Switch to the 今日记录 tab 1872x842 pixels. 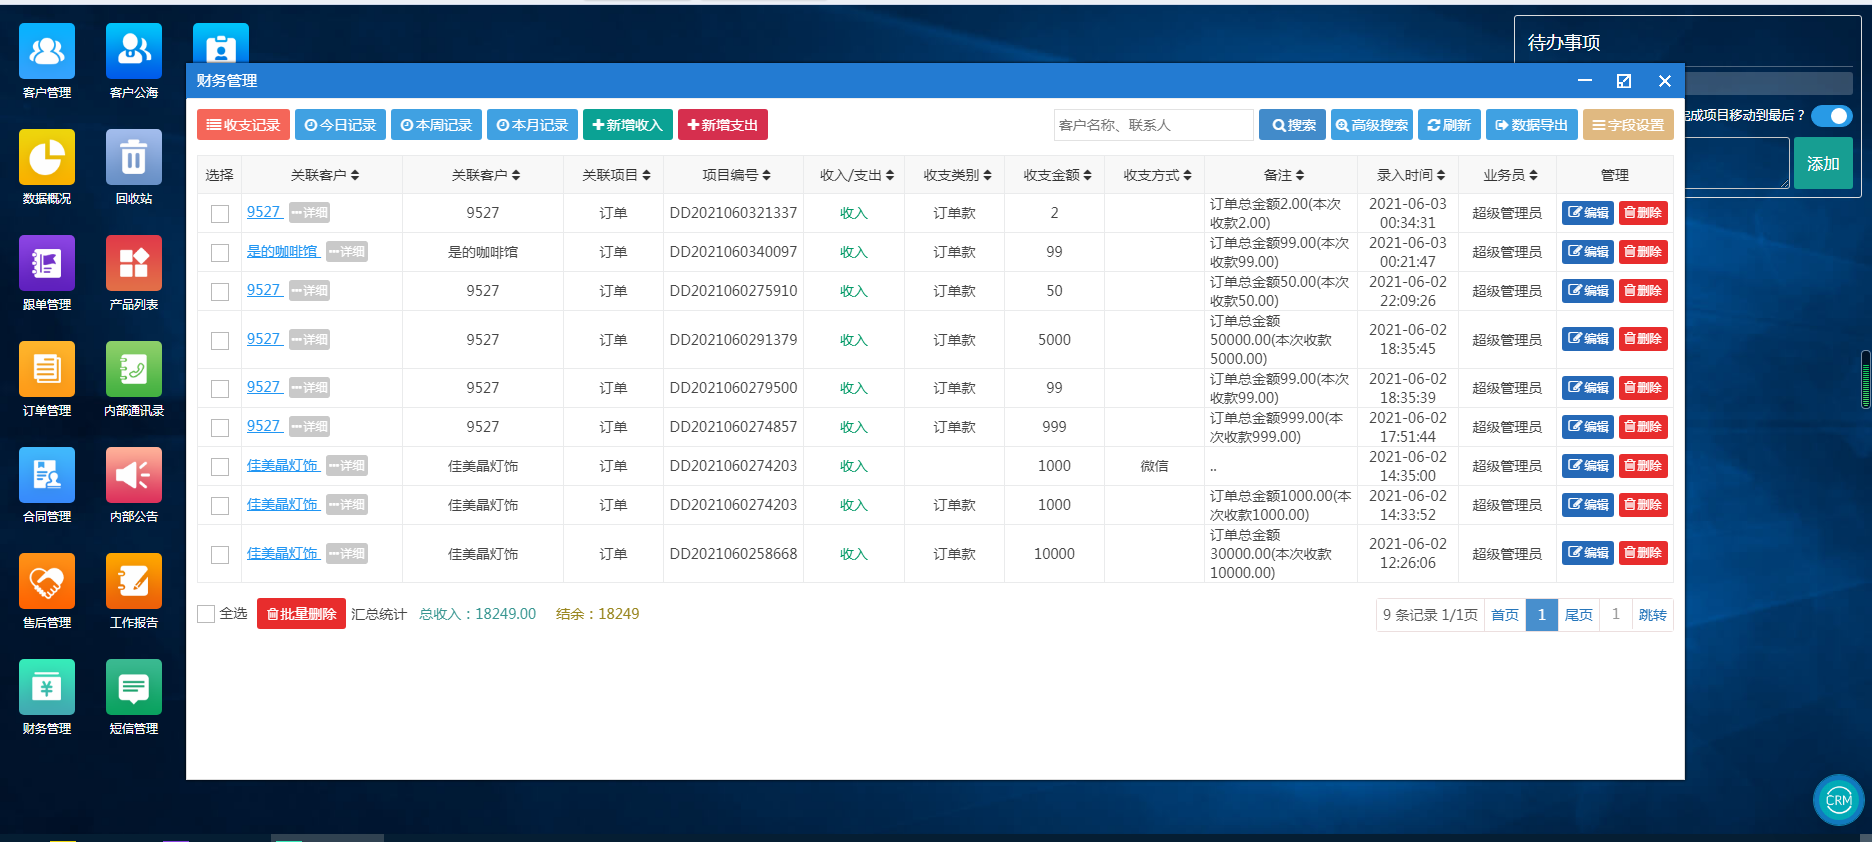pyautogui.click(x=341, y=125)
